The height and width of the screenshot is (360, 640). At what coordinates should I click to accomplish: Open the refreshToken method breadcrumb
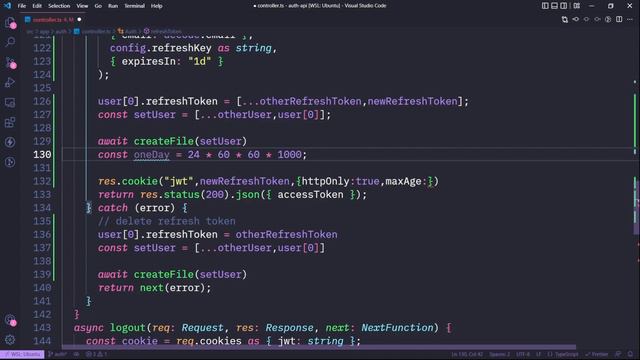(162, 31)
